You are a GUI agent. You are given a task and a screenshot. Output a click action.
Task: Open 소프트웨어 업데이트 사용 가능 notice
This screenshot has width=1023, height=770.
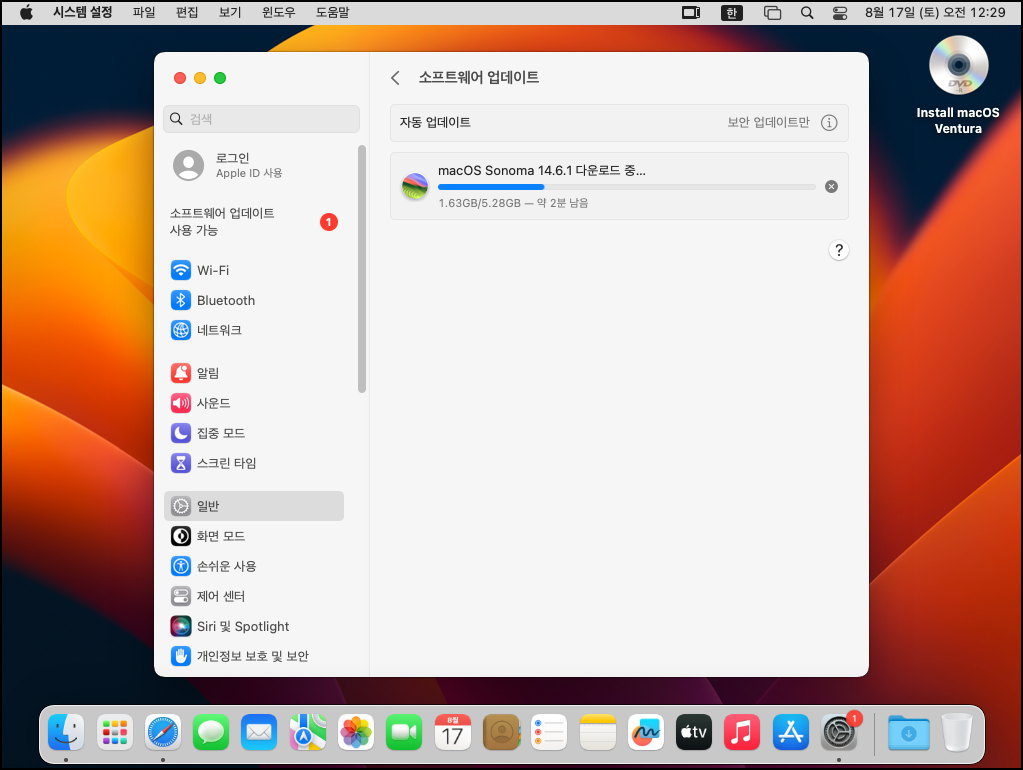(254, 222)
